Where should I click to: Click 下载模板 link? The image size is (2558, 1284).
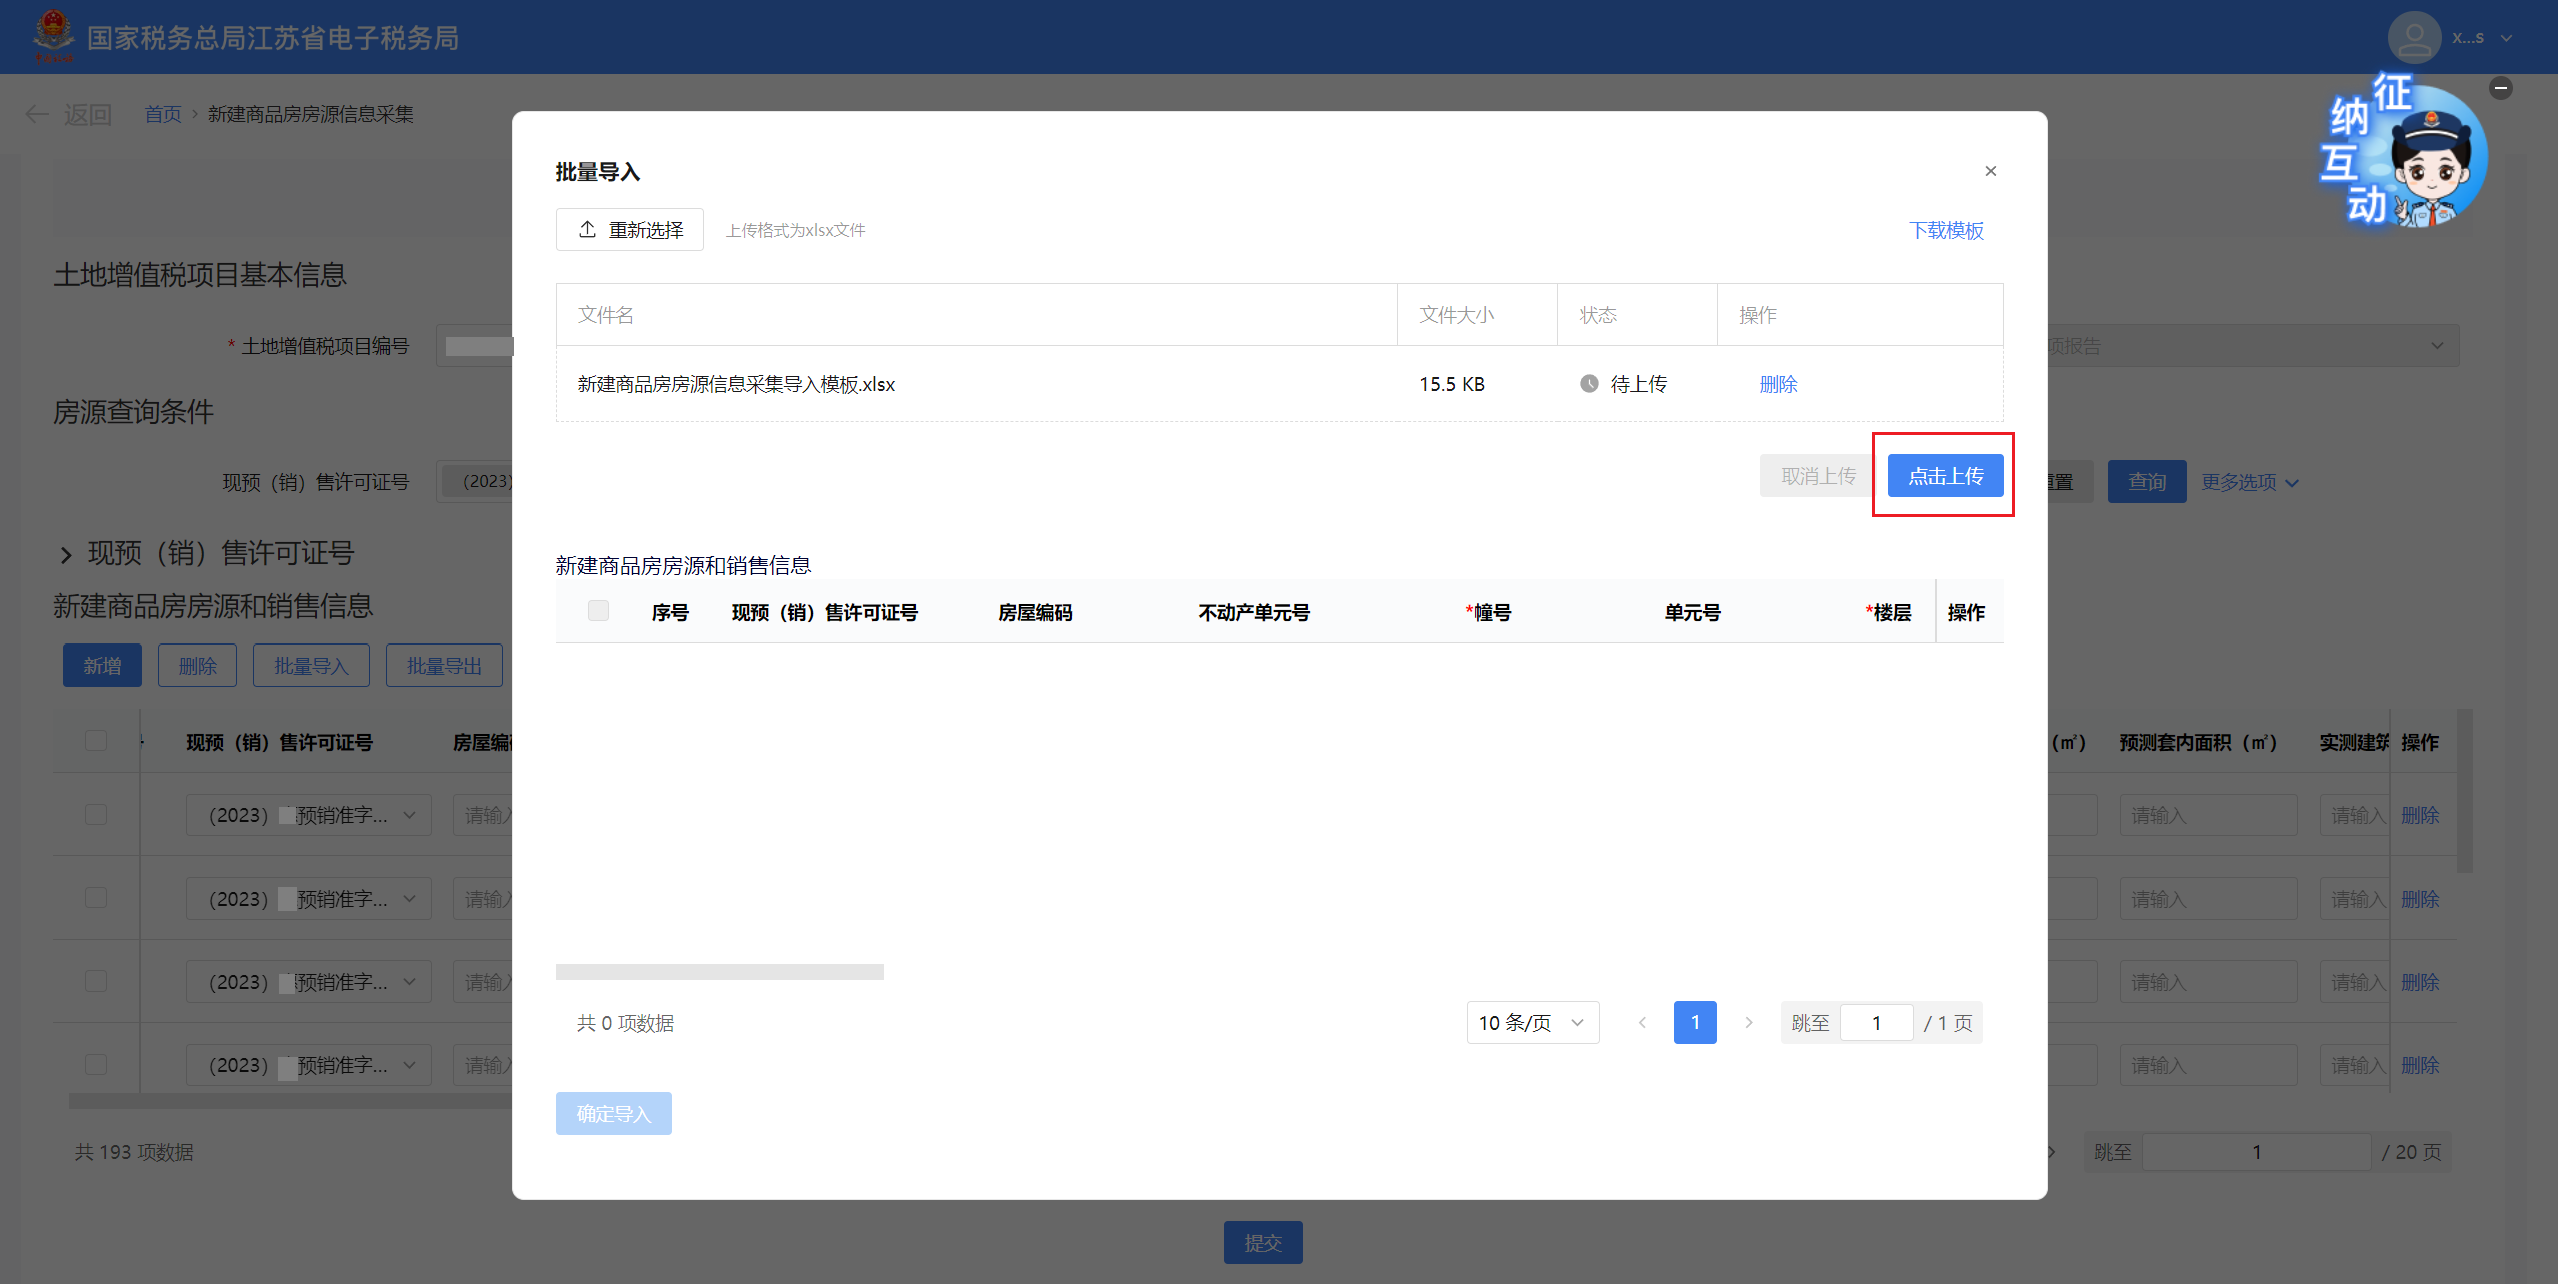pyautogui.click(x=1945, y=230)
